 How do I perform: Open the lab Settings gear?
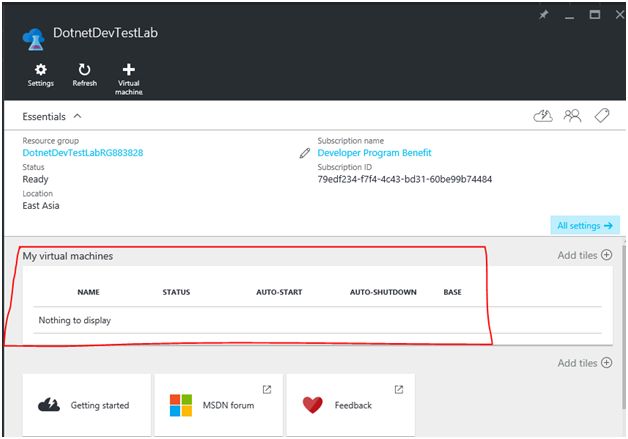tap(40, 74)
